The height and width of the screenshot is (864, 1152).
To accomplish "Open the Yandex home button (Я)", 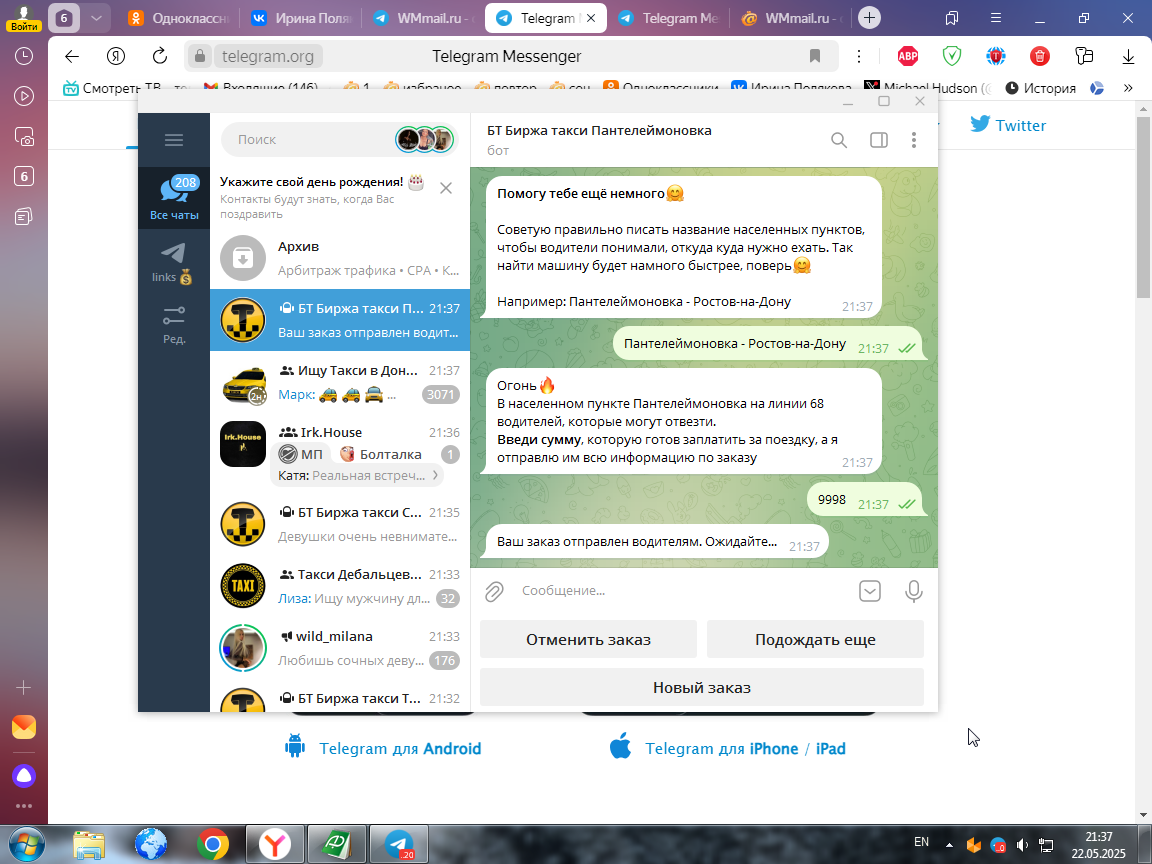I will point(115,56).
